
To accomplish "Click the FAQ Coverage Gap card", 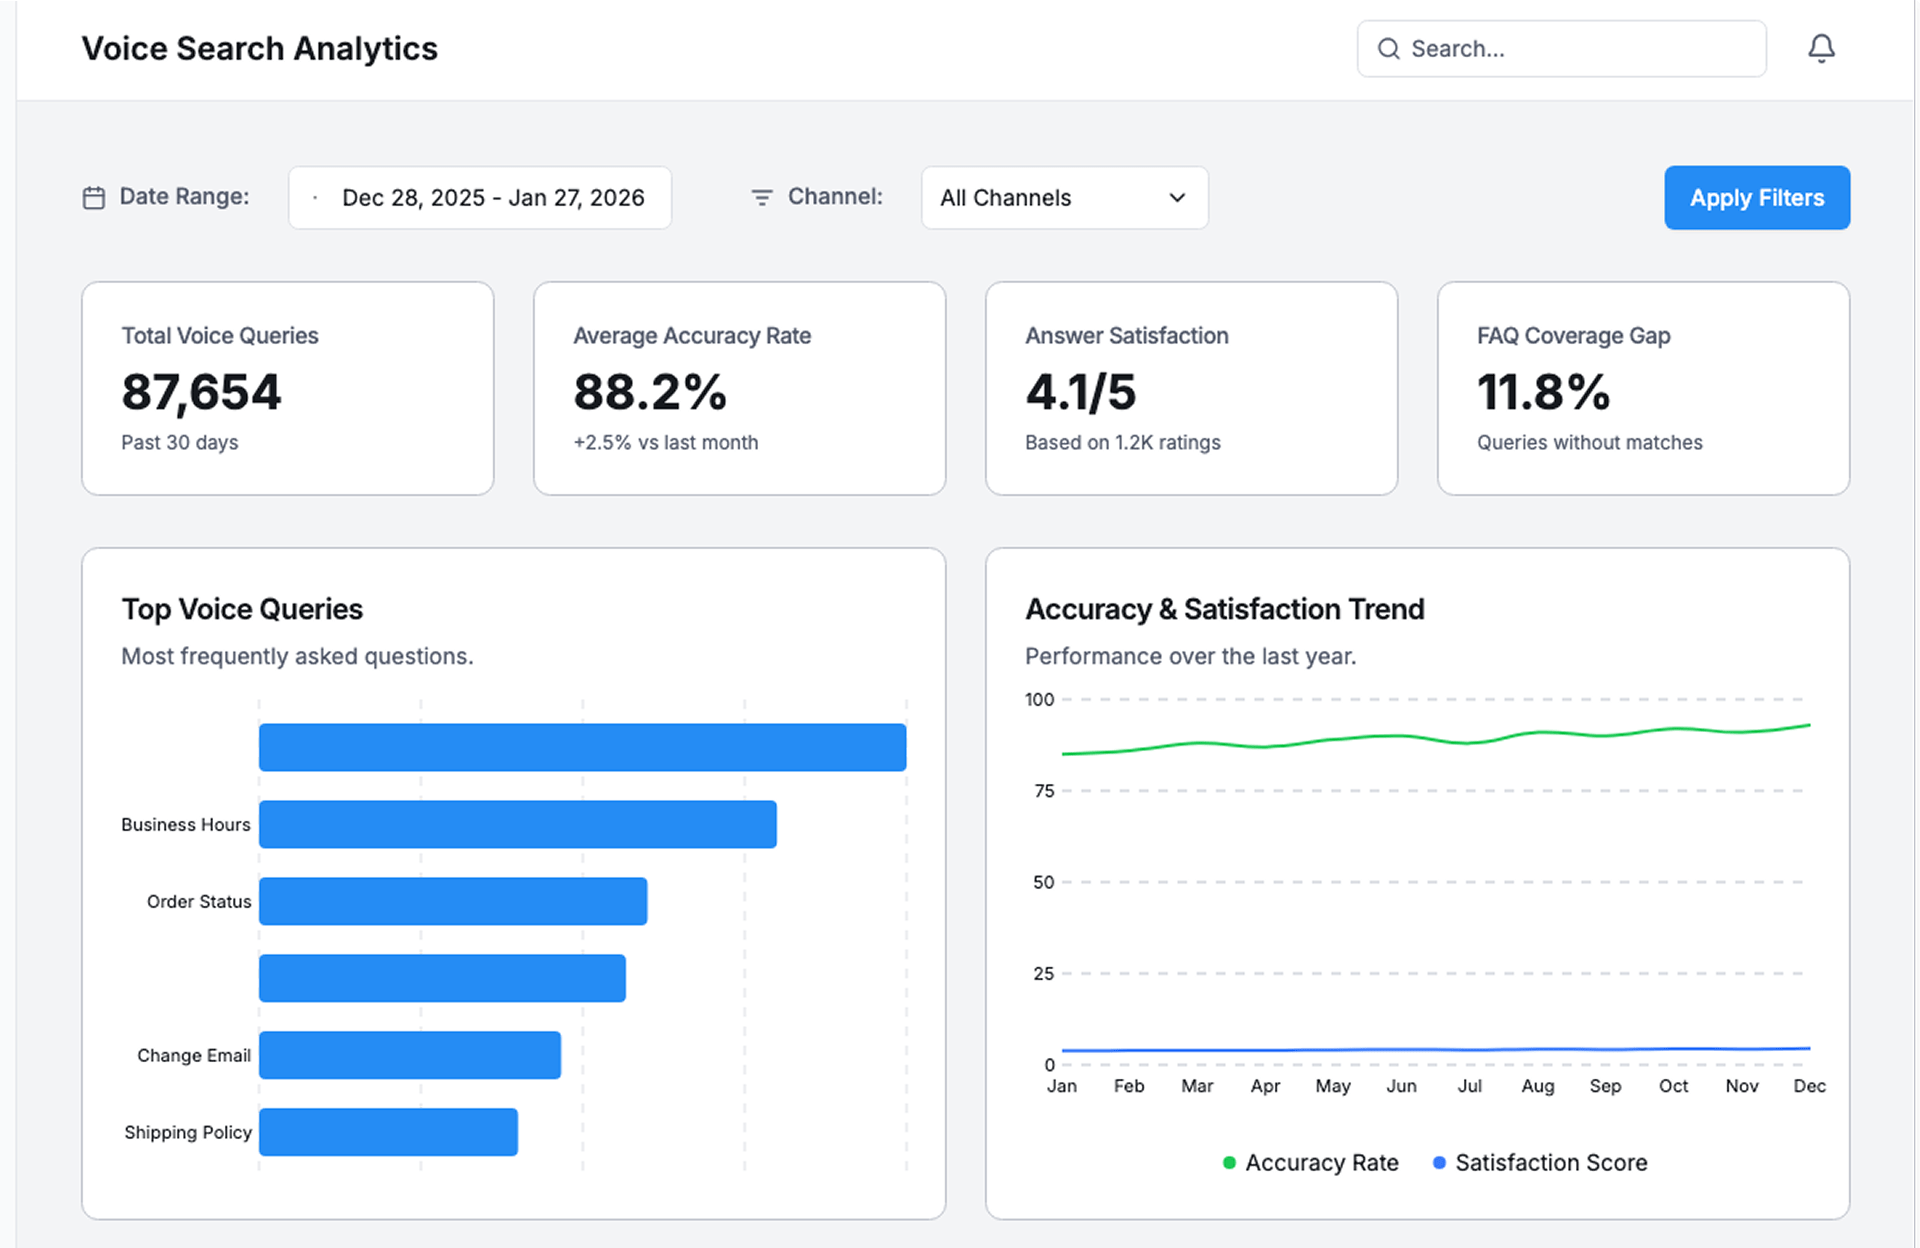I will tap(1643, 388).
